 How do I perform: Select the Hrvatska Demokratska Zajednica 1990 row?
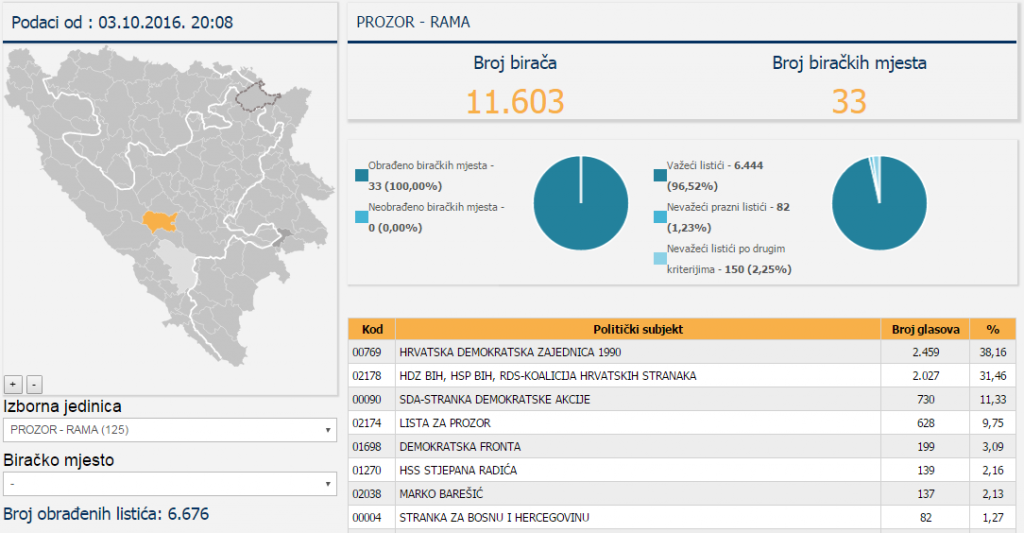pyautogui.click(x=638, y=352)
